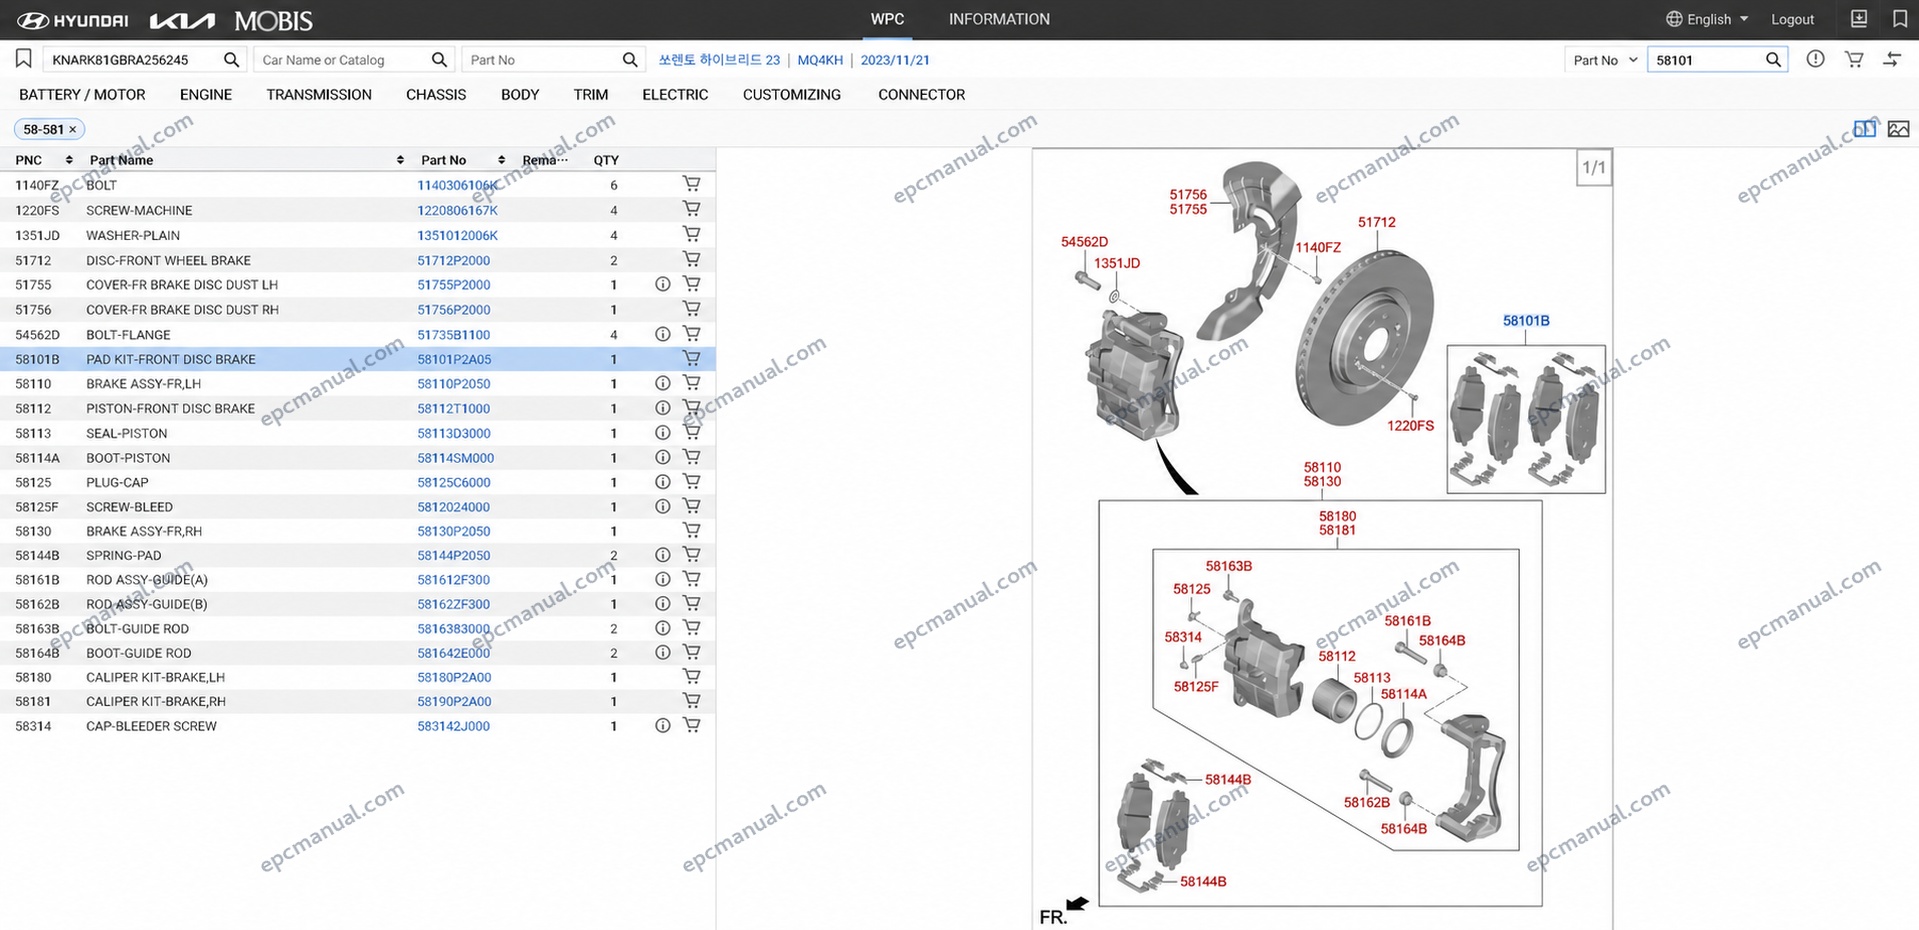
Task: Add PLUG-CAP to cart
Action: tap(691, 481)
